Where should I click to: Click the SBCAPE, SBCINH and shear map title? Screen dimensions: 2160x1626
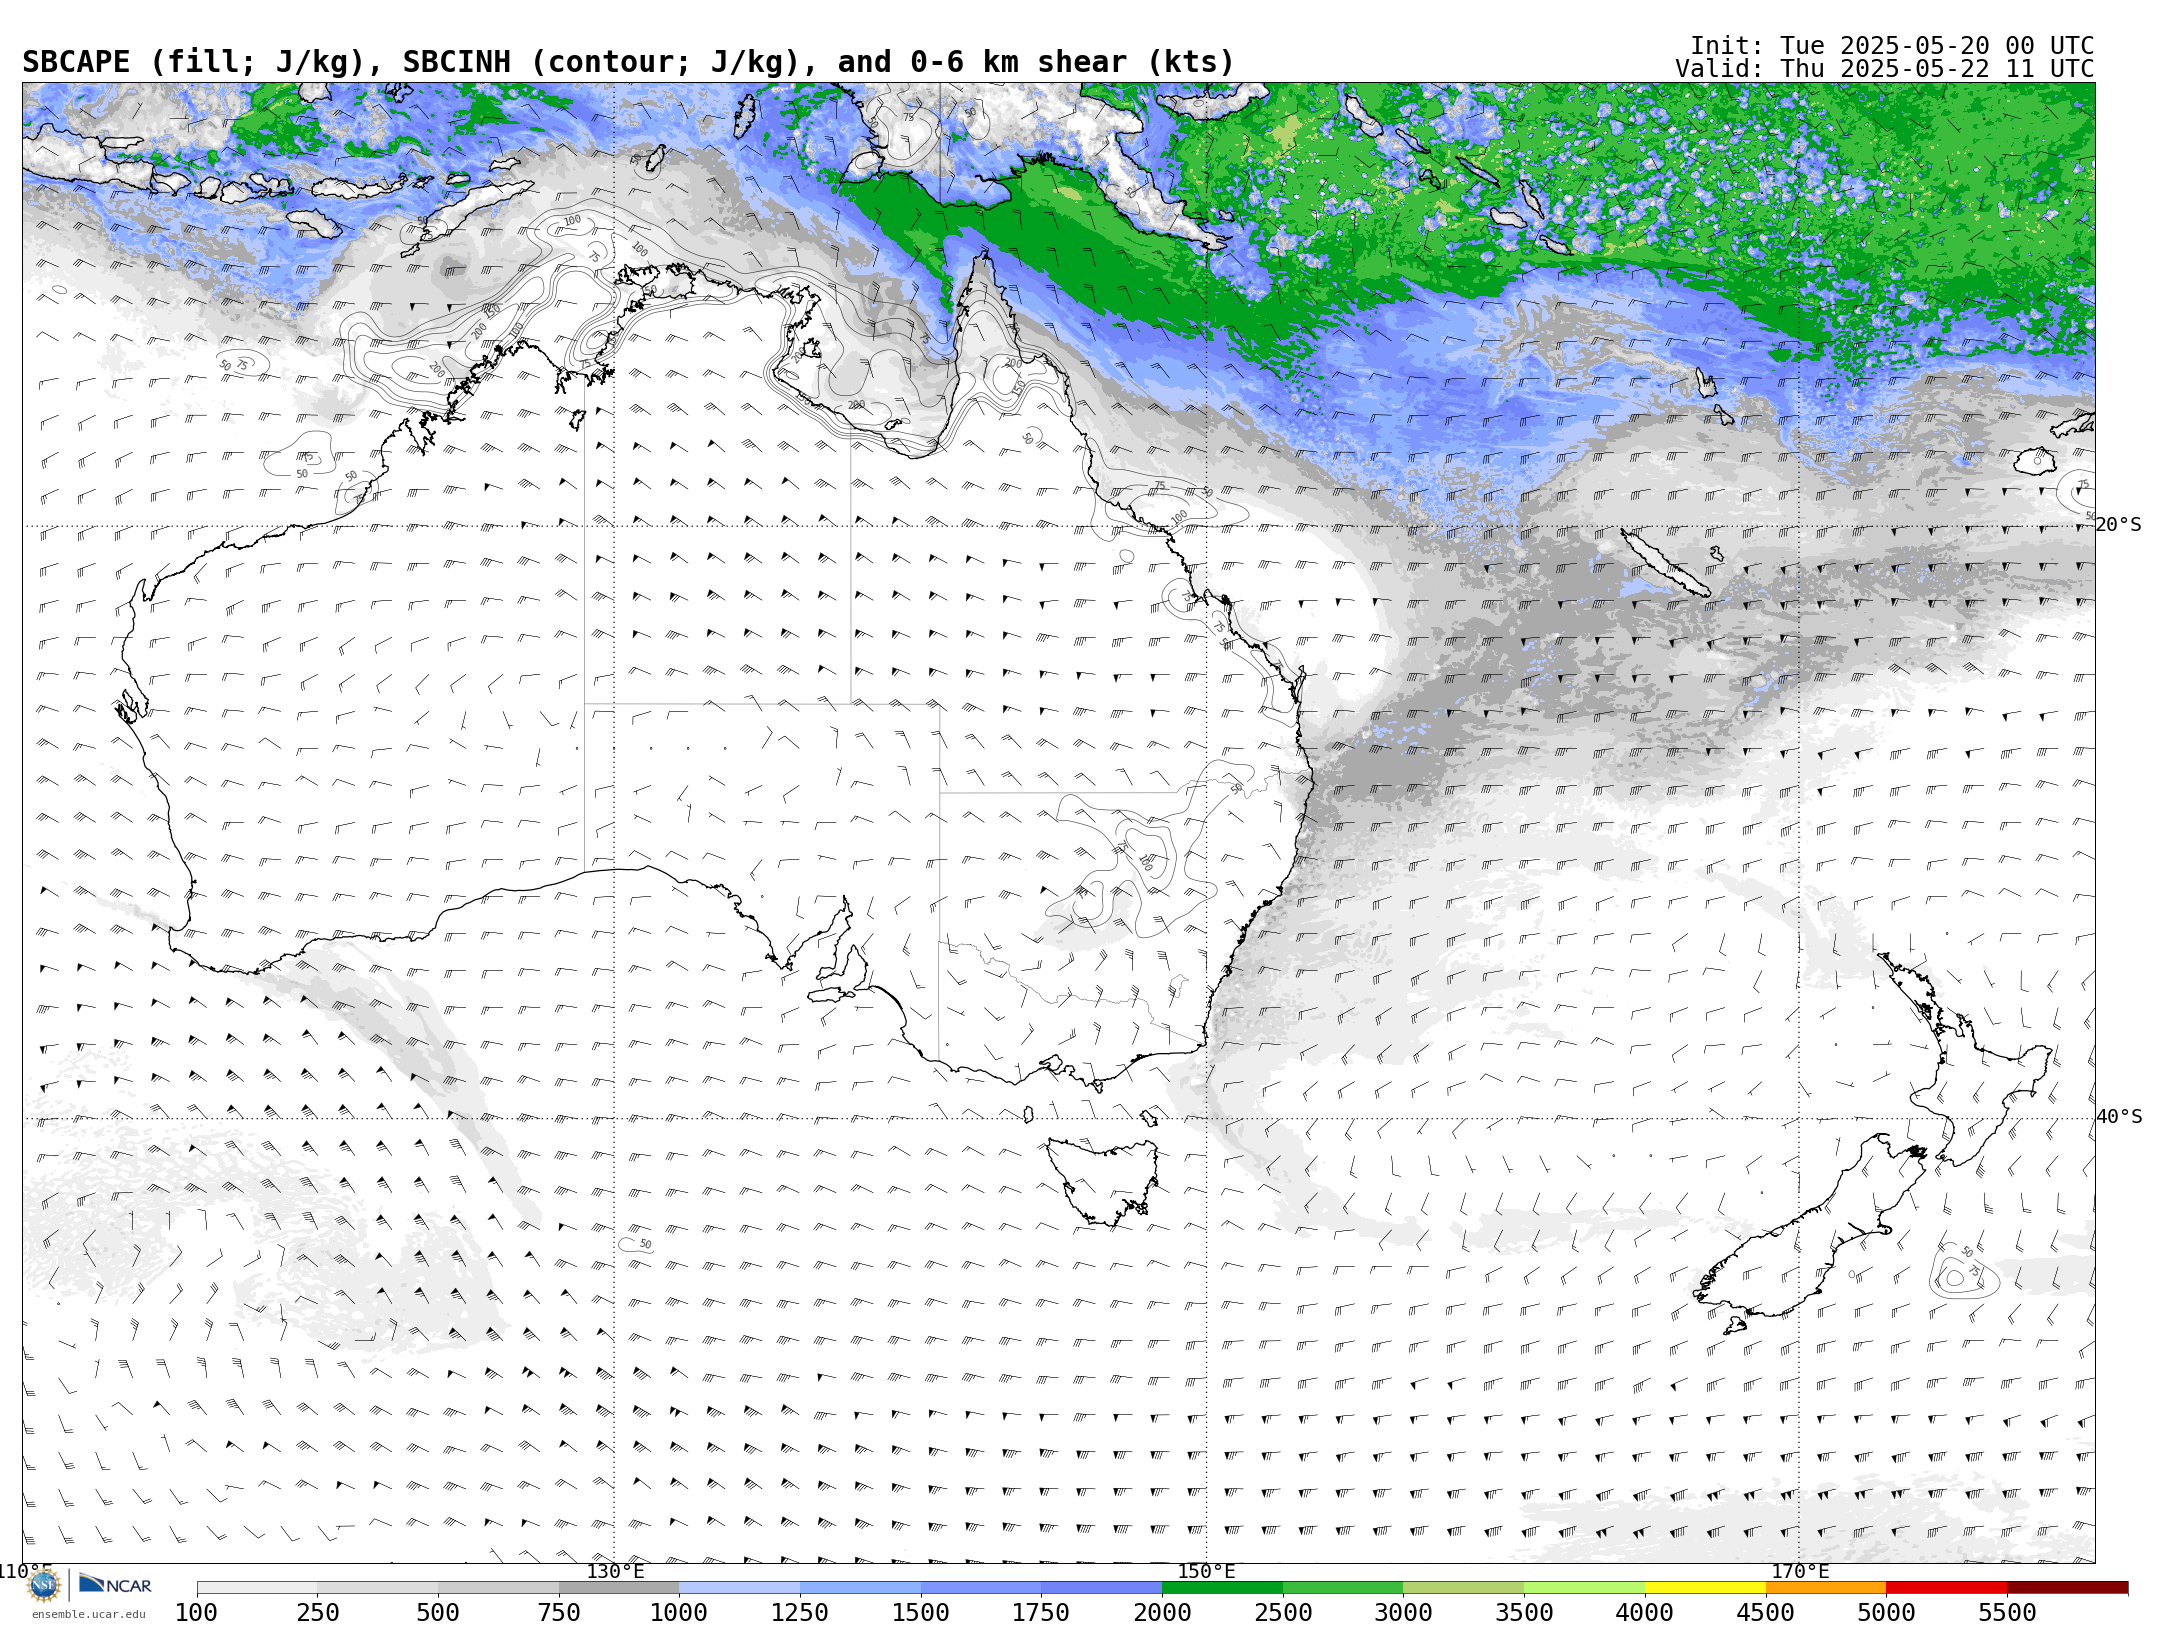click(x=628, y=62)
